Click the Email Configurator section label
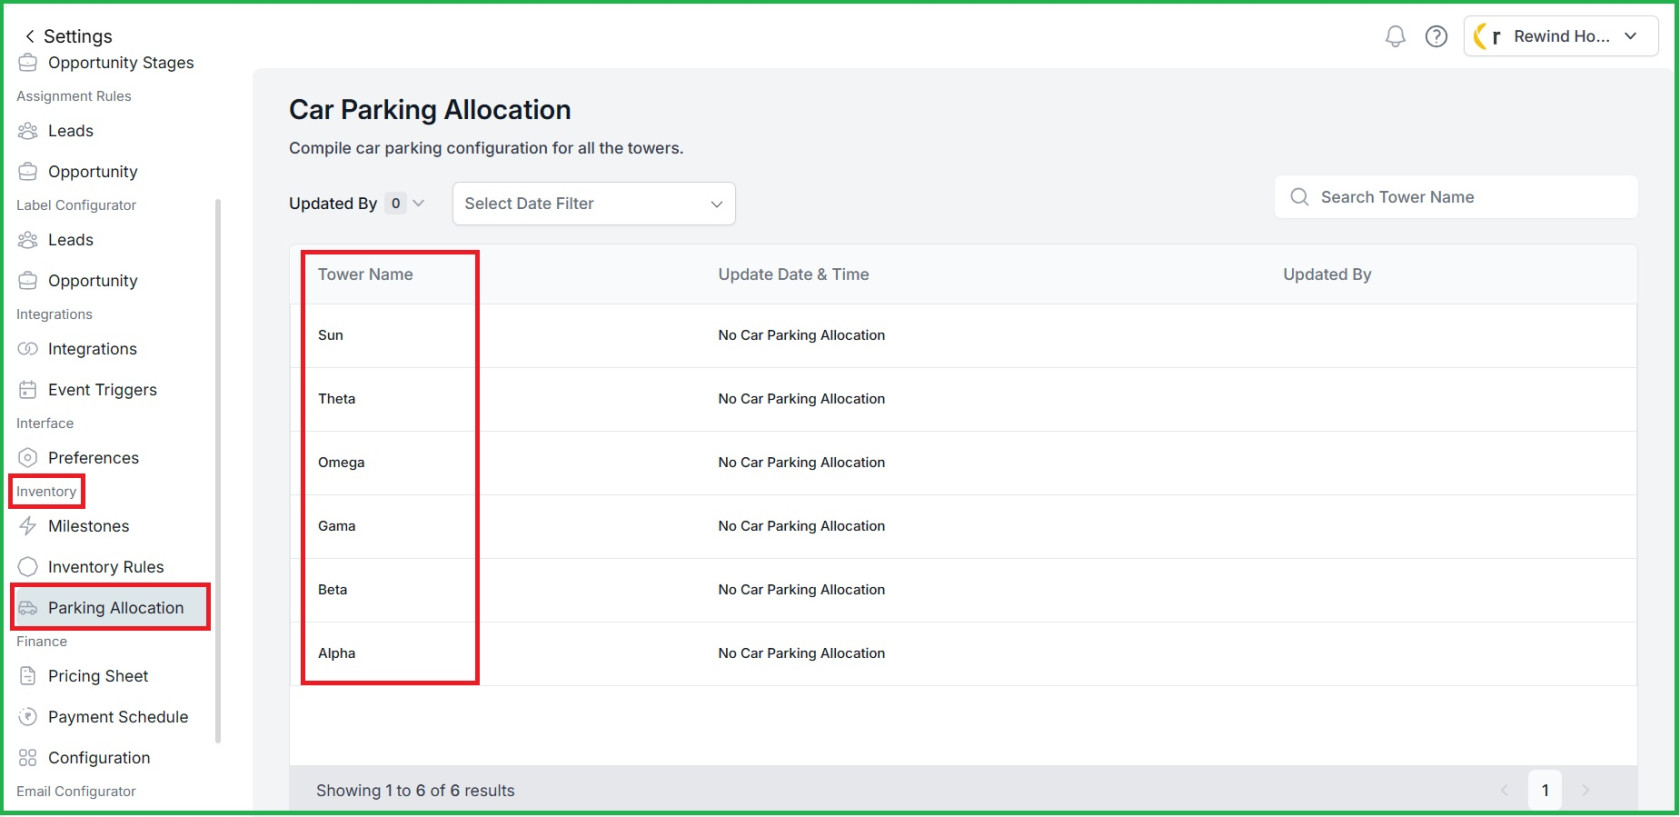 click(x=76, y=791)
